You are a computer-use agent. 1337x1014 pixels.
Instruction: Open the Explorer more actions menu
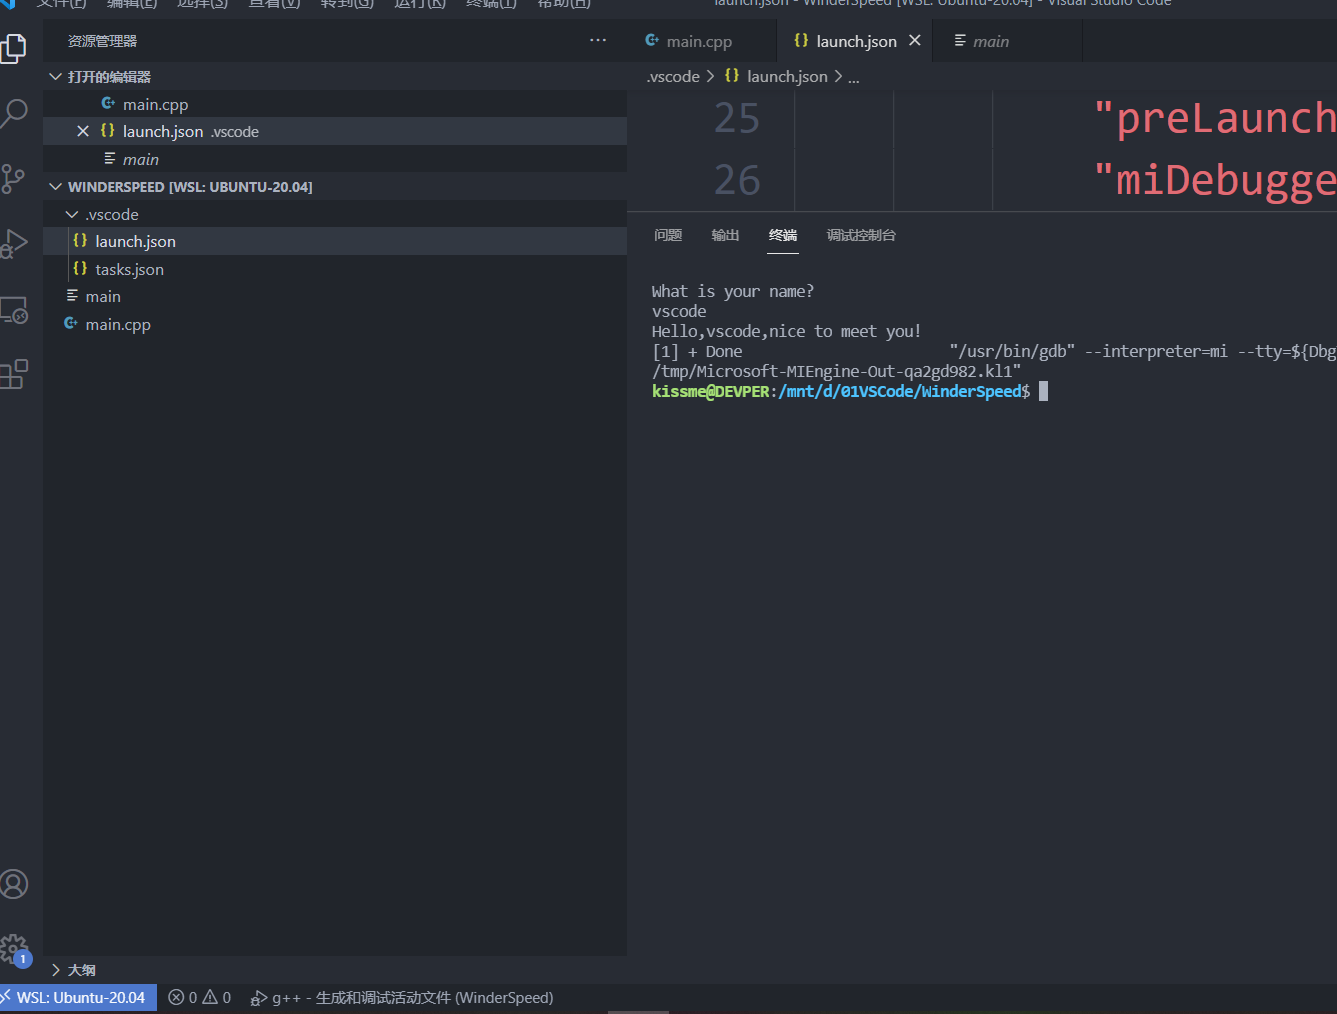(x=597, y=40)
